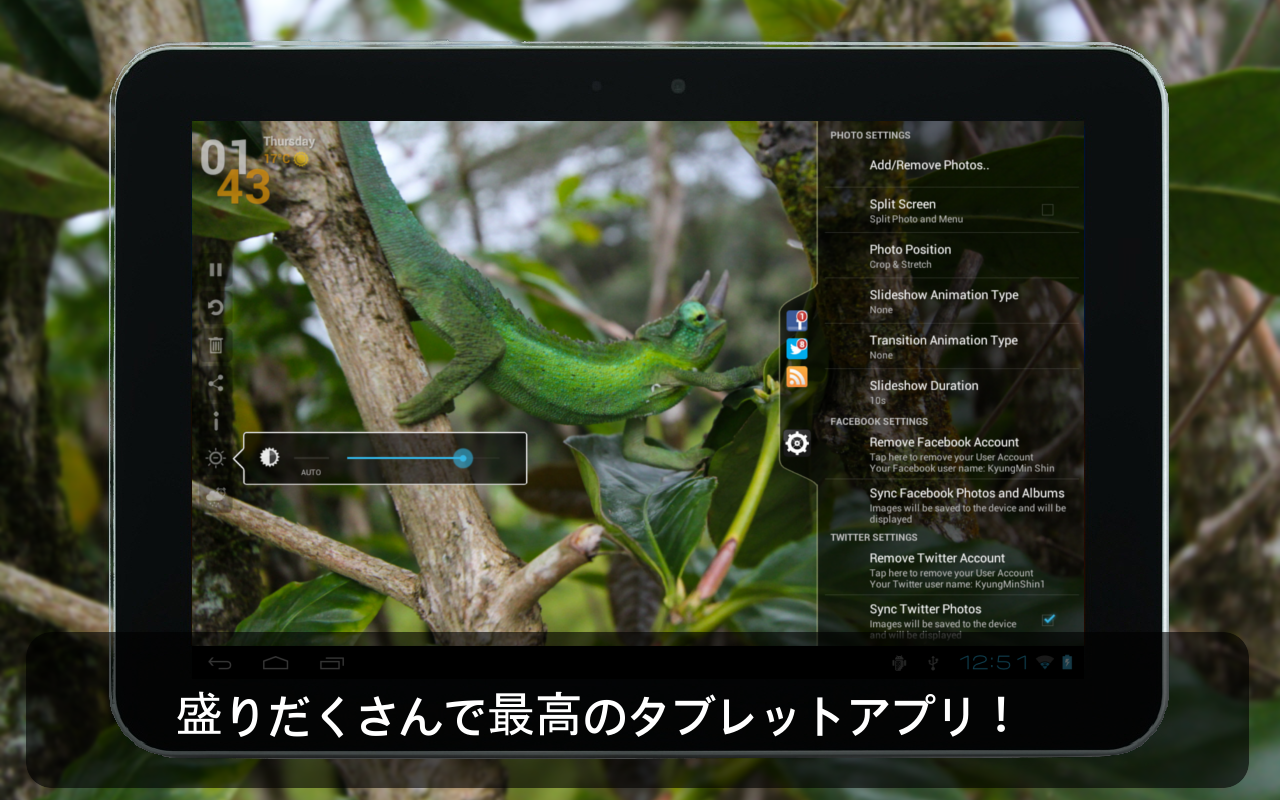Click the brightness slider handle

pos(462,458)
